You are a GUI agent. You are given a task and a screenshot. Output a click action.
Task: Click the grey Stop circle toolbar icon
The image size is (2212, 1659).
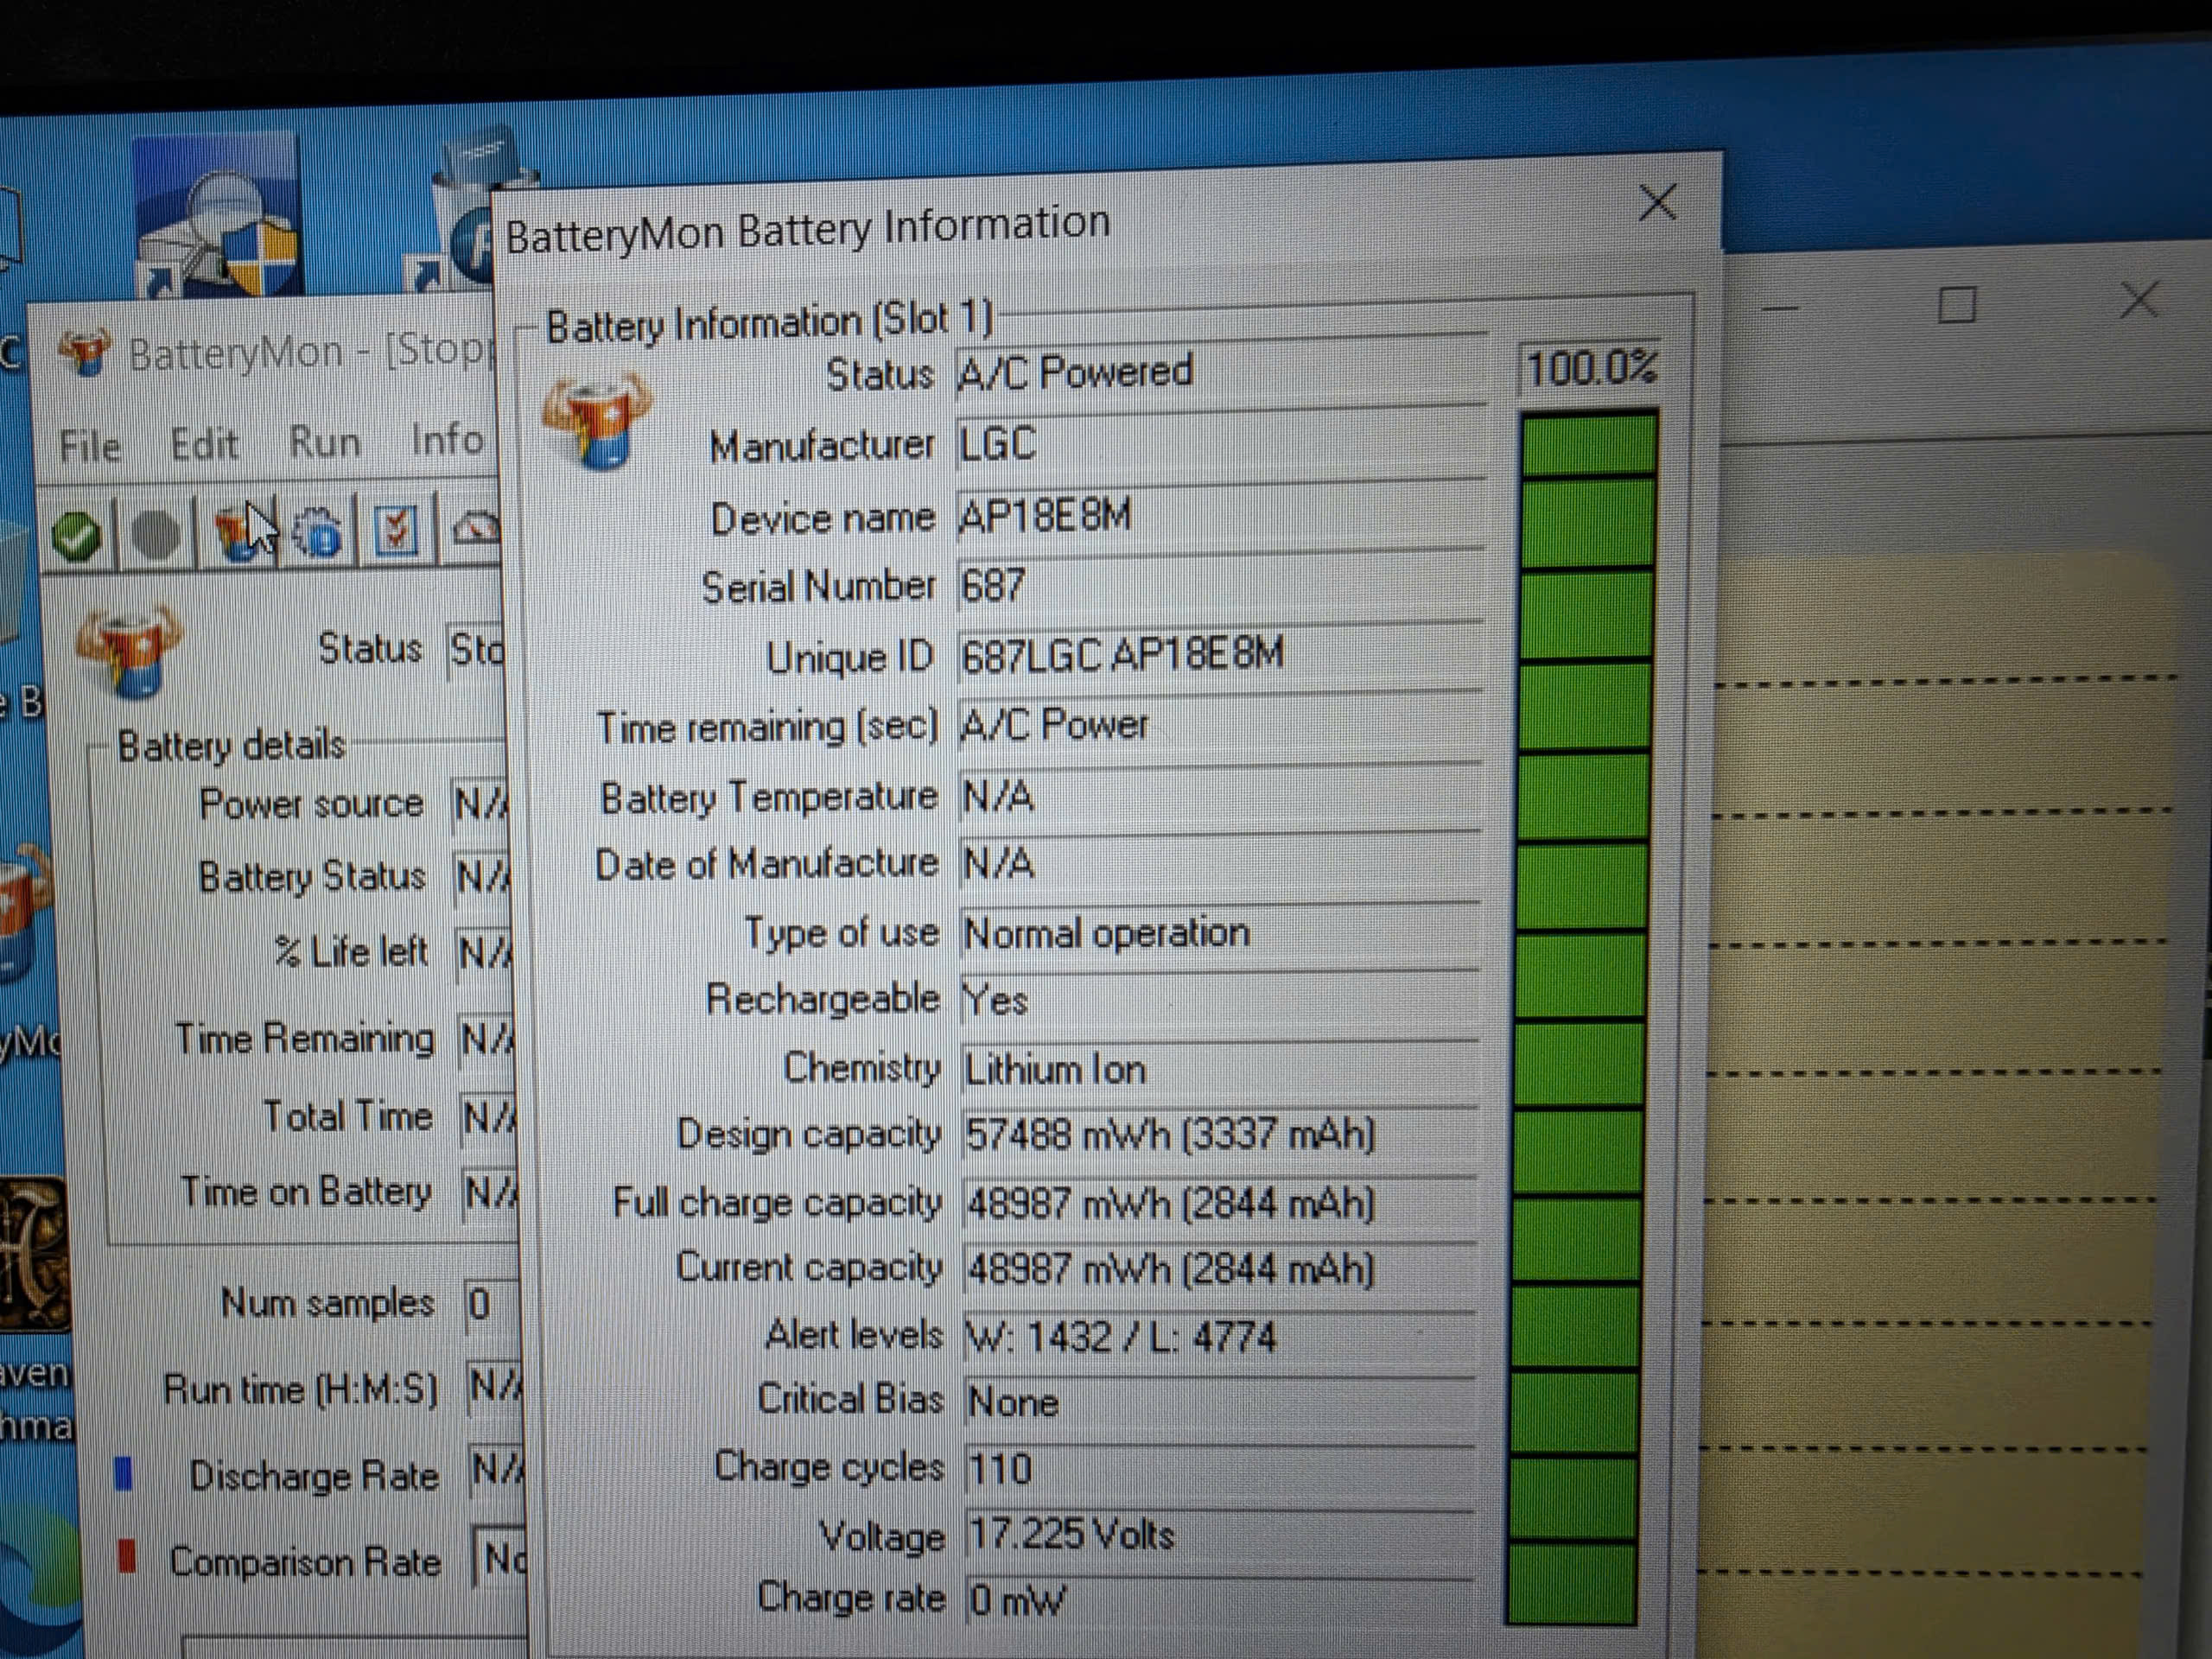pos(156,535)
